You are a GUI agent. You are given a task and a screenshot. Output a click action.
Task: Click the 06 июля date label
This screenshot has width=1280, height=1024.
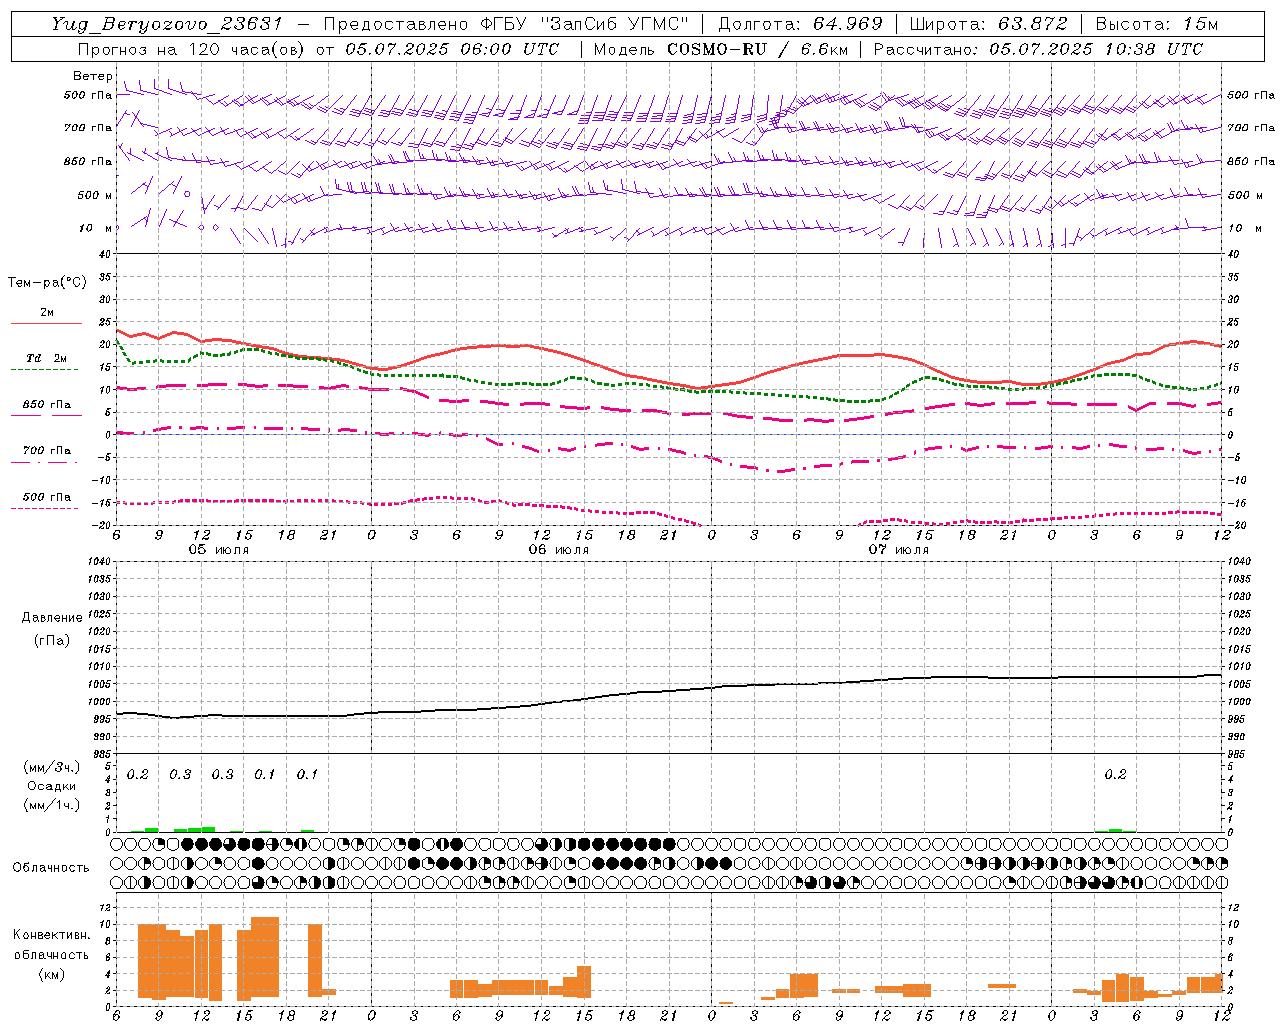[559, 550]
